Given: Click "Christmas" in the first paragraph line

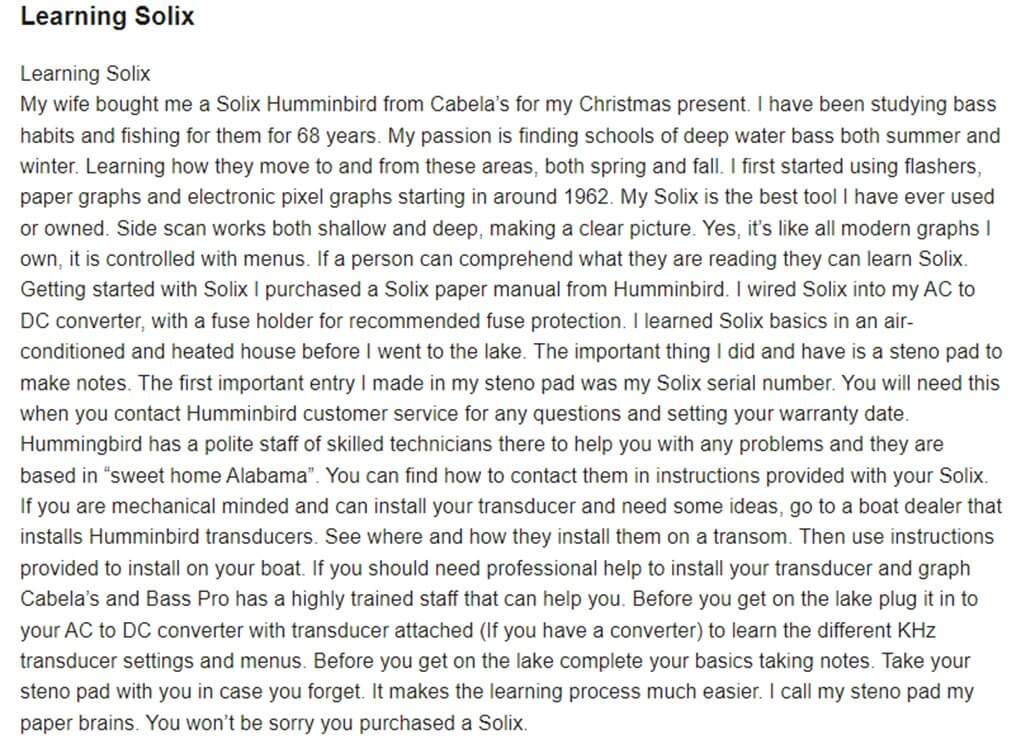Looking at the screenshot, I should [624, 105].
